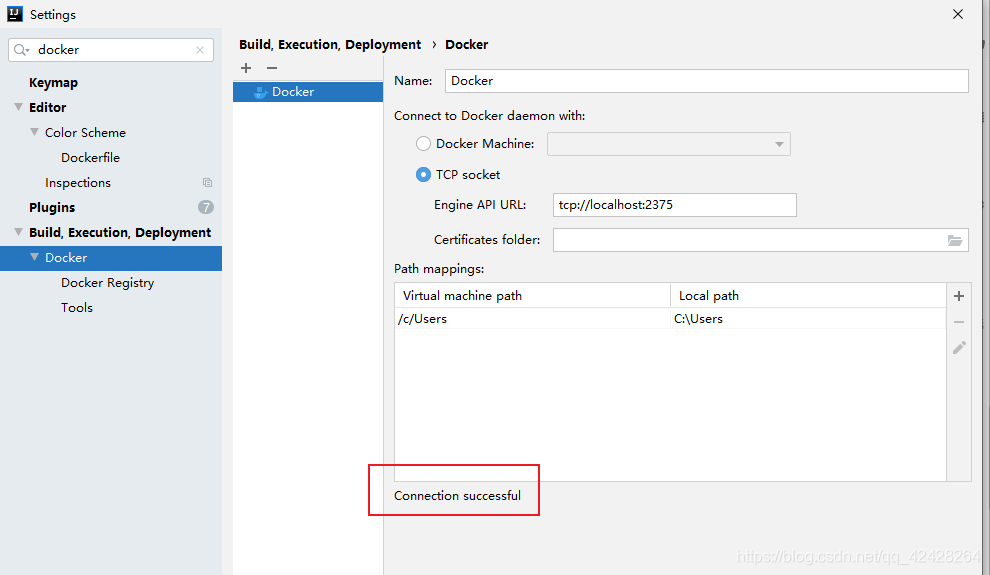990x575 pixels.
Task: Collapse the Editor tree node
Action: click(x=18, y=107)
